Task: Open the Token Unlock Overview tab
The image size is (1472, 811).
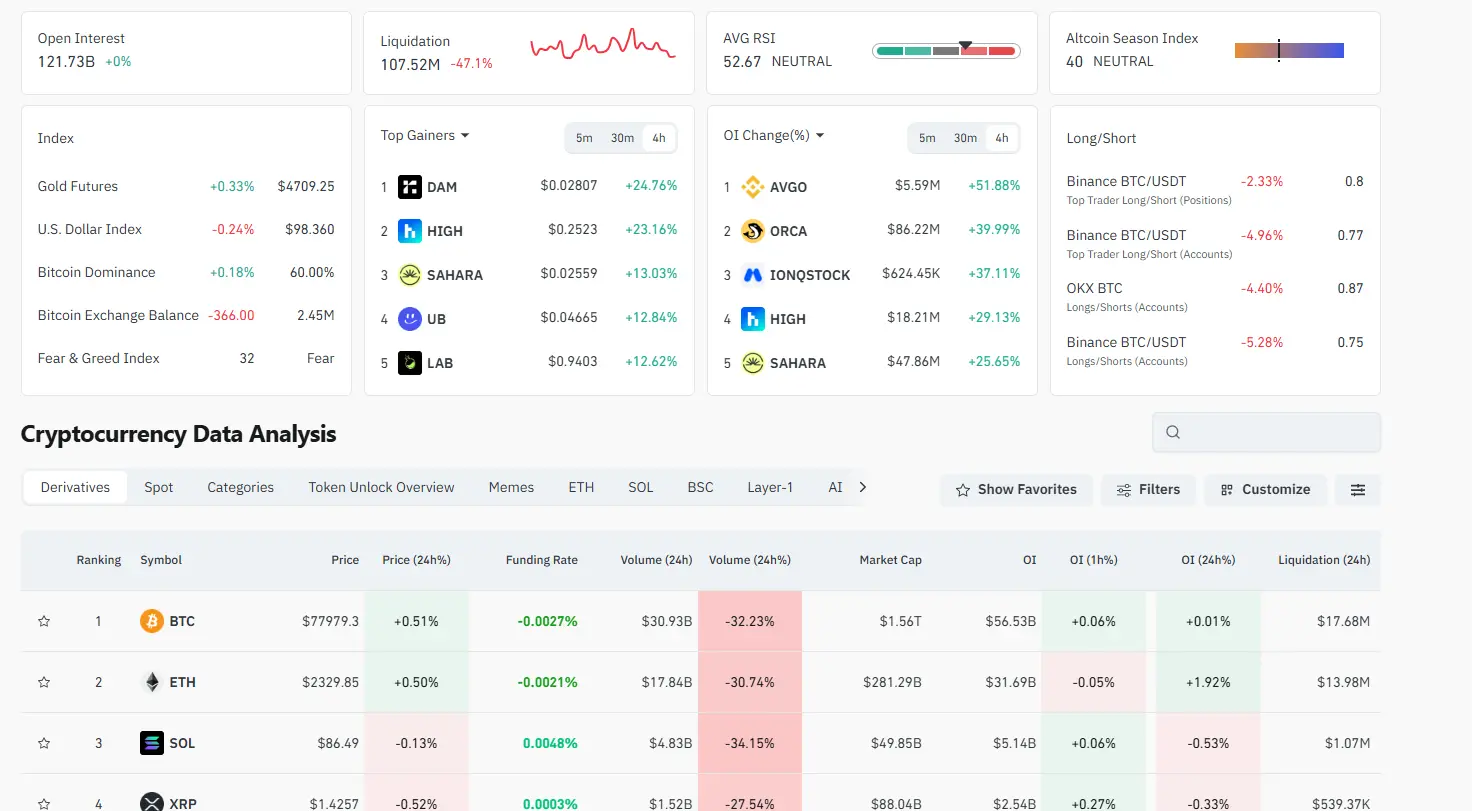Action: (381, 487)
